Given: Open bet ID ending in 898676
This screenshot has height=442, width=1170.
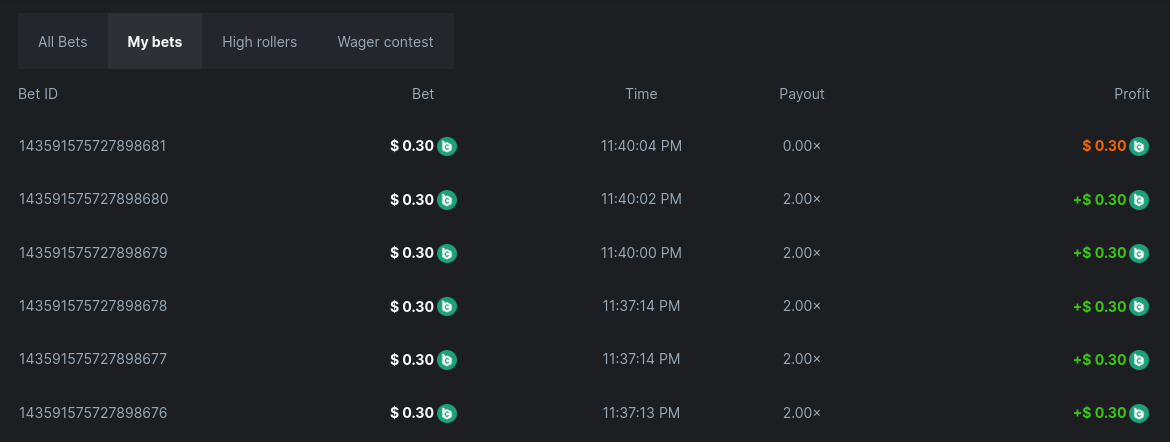Looking at the screenshot, I should (93, 413).
